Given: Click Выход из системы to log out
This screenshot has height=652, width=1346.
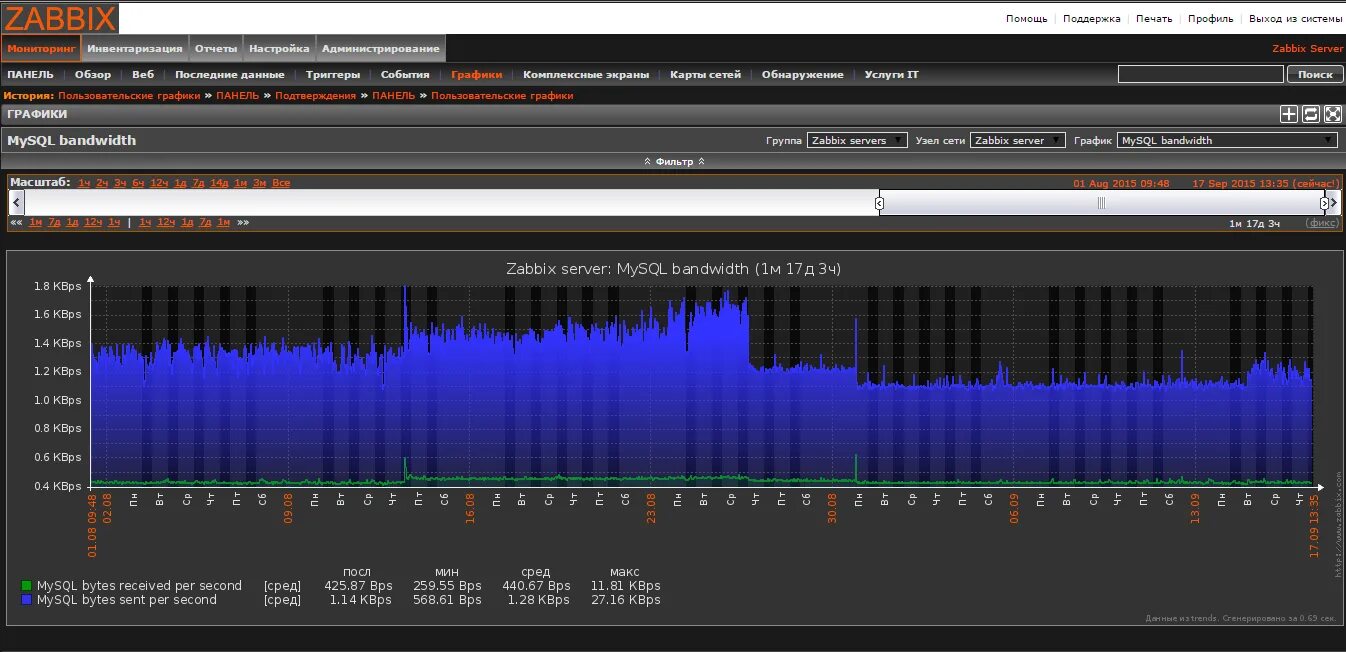Looking at the screenshot, I should [x=1296, y=19].
